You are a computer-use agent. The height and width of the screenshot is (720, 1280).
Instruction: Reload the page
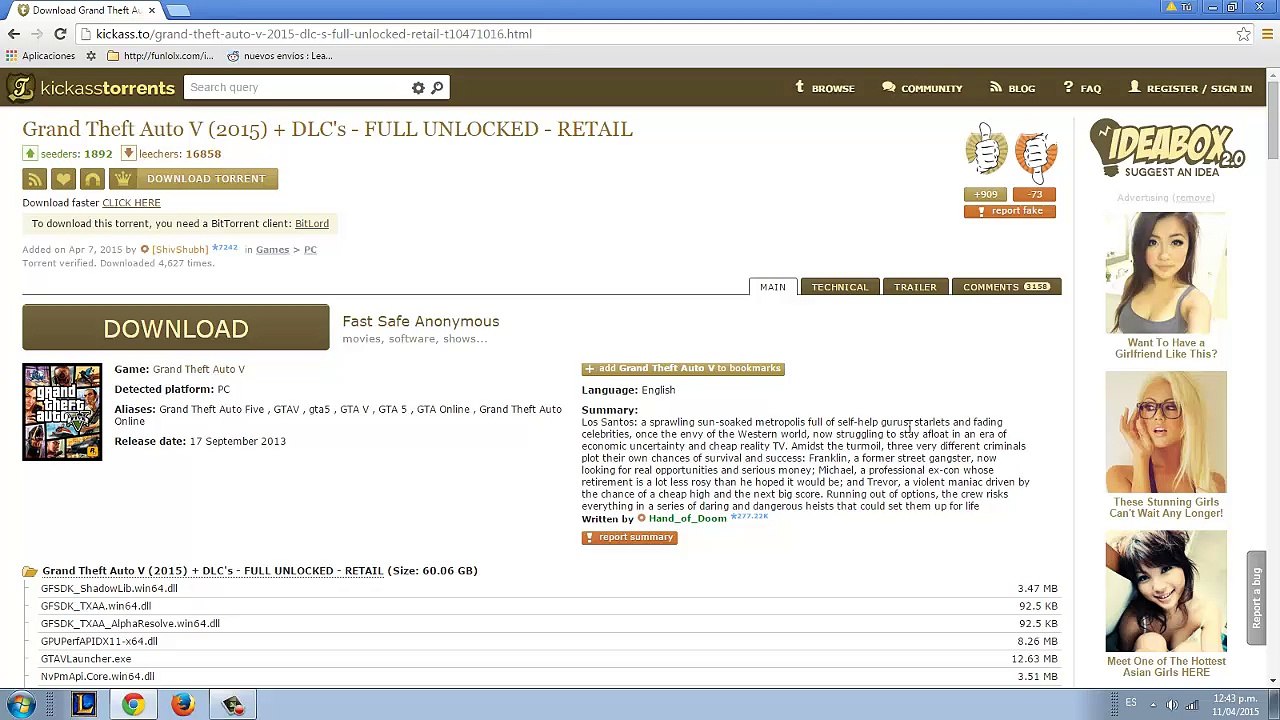pyautogui.click(x=60, y=34)
